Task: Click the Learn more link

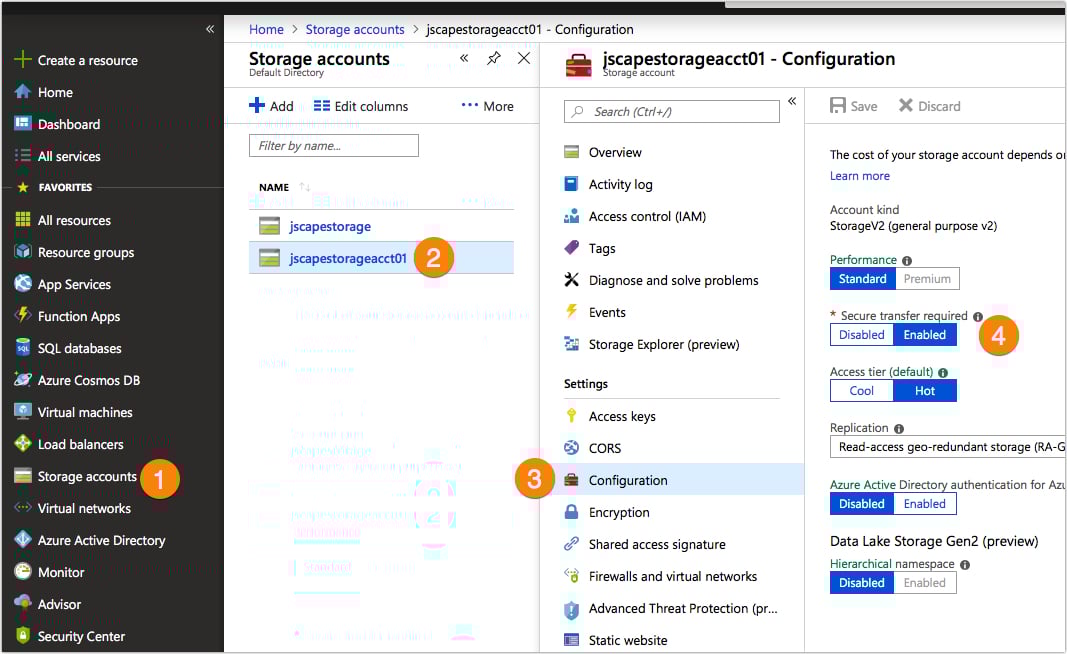Action: 858,175
